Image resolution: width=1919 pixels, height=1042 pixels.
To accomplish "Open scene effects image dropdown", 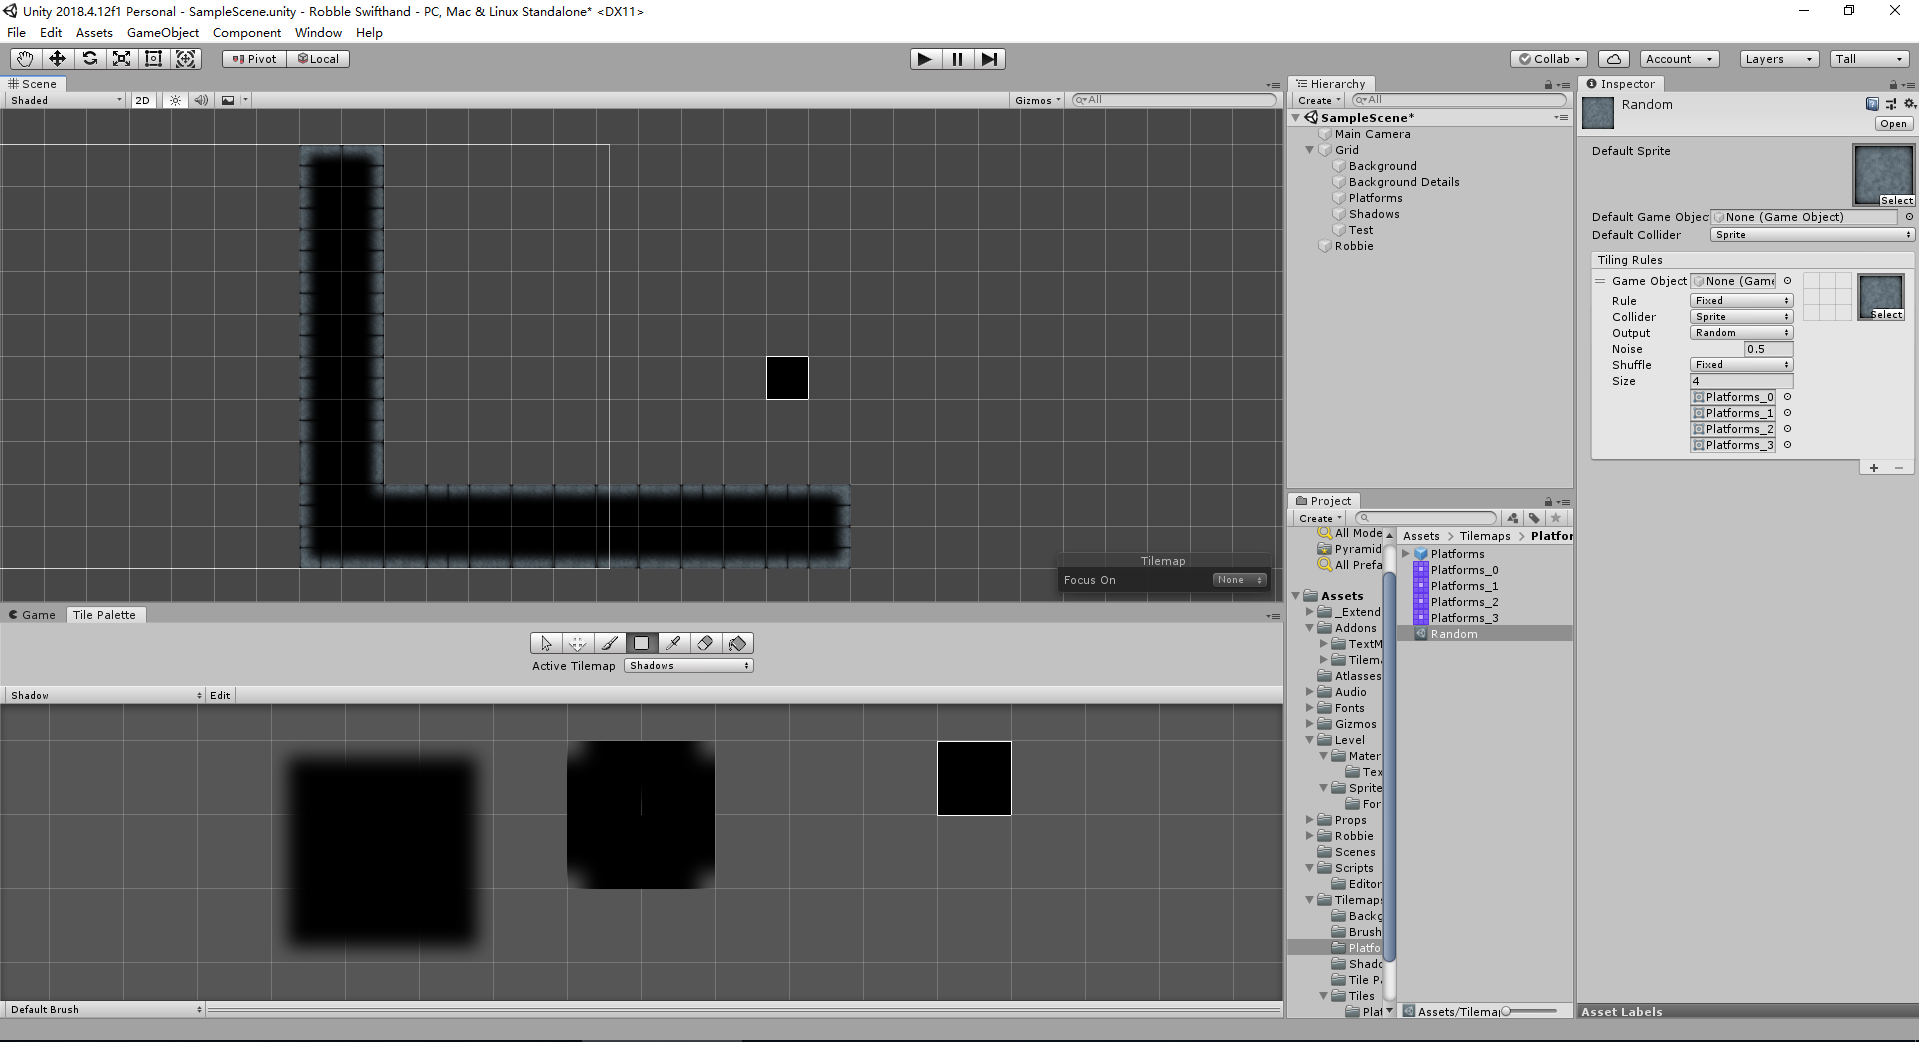I will 234,100.
